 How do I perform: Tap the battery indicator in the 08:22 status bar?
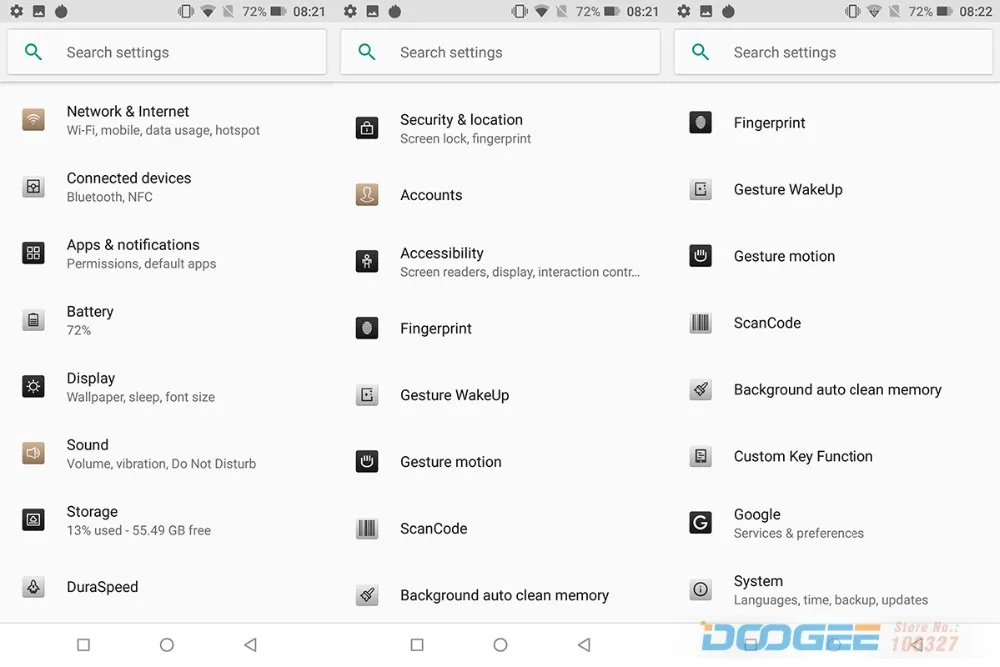(x=945, y=11)
